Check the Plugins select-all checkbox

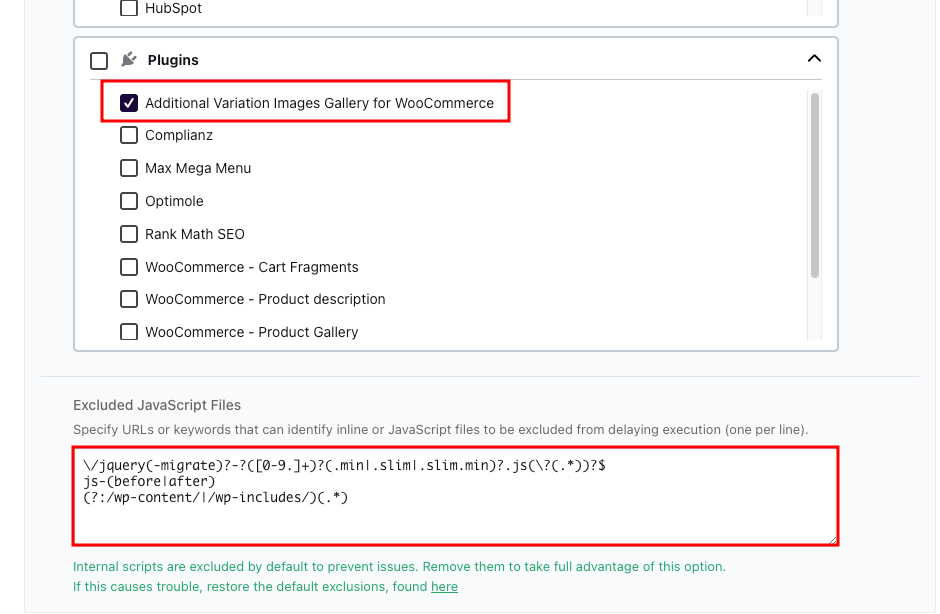(x=99, y=61)
